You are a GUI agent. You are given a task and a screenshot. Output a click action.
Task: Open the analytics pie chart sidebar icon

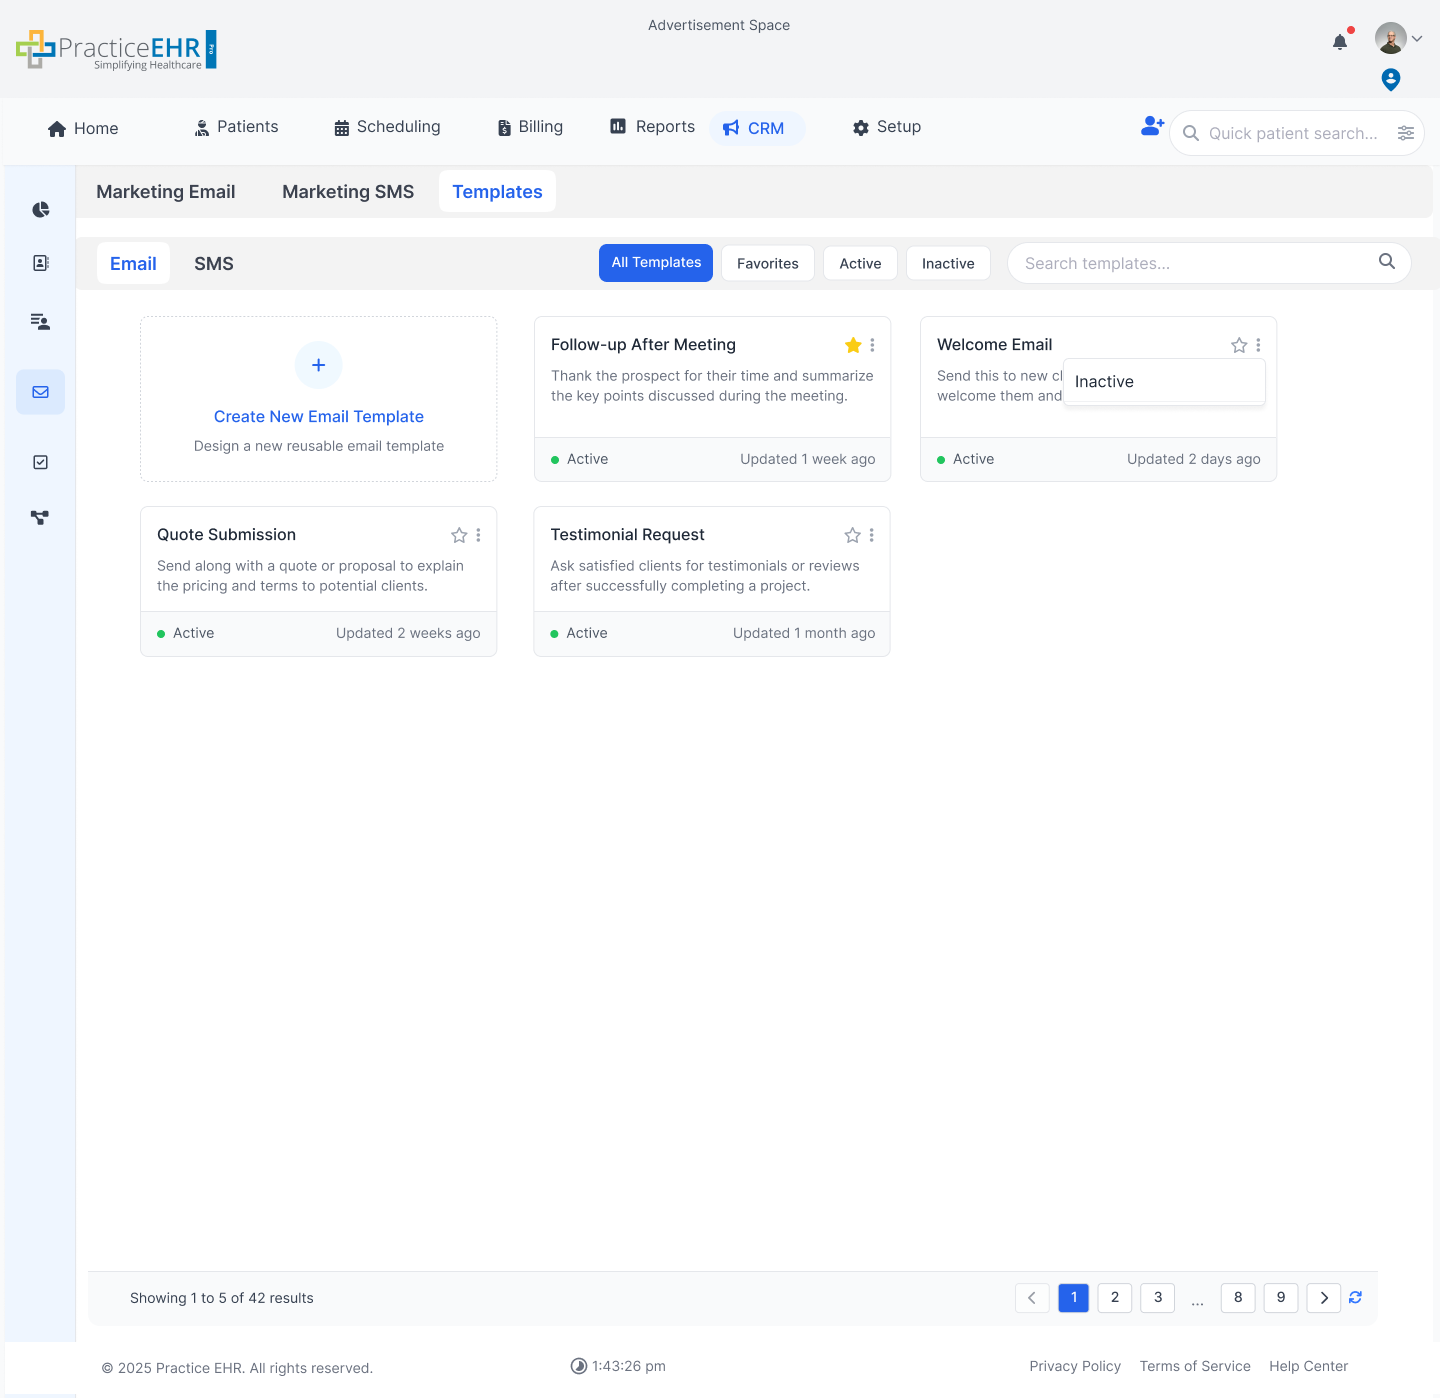point(40,209)
